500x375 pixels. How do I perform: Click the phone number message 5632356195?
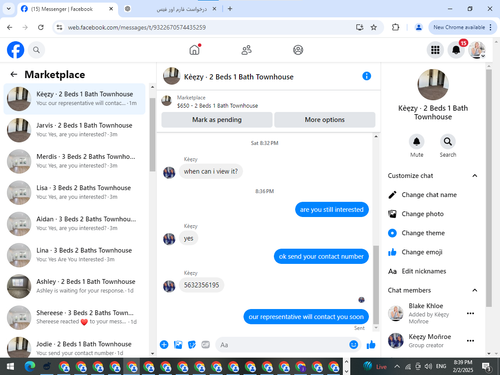[201, 285]
